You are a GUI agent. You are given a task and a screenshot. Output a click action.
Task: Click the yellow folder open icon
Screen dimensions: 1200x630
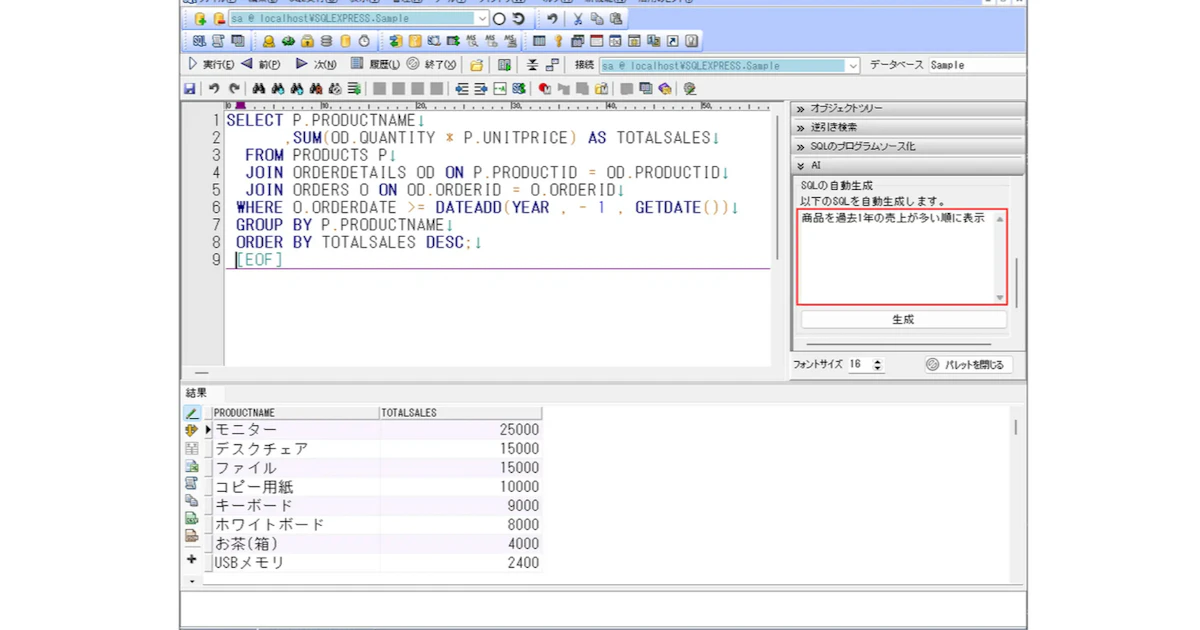click(x=477, y=65)
